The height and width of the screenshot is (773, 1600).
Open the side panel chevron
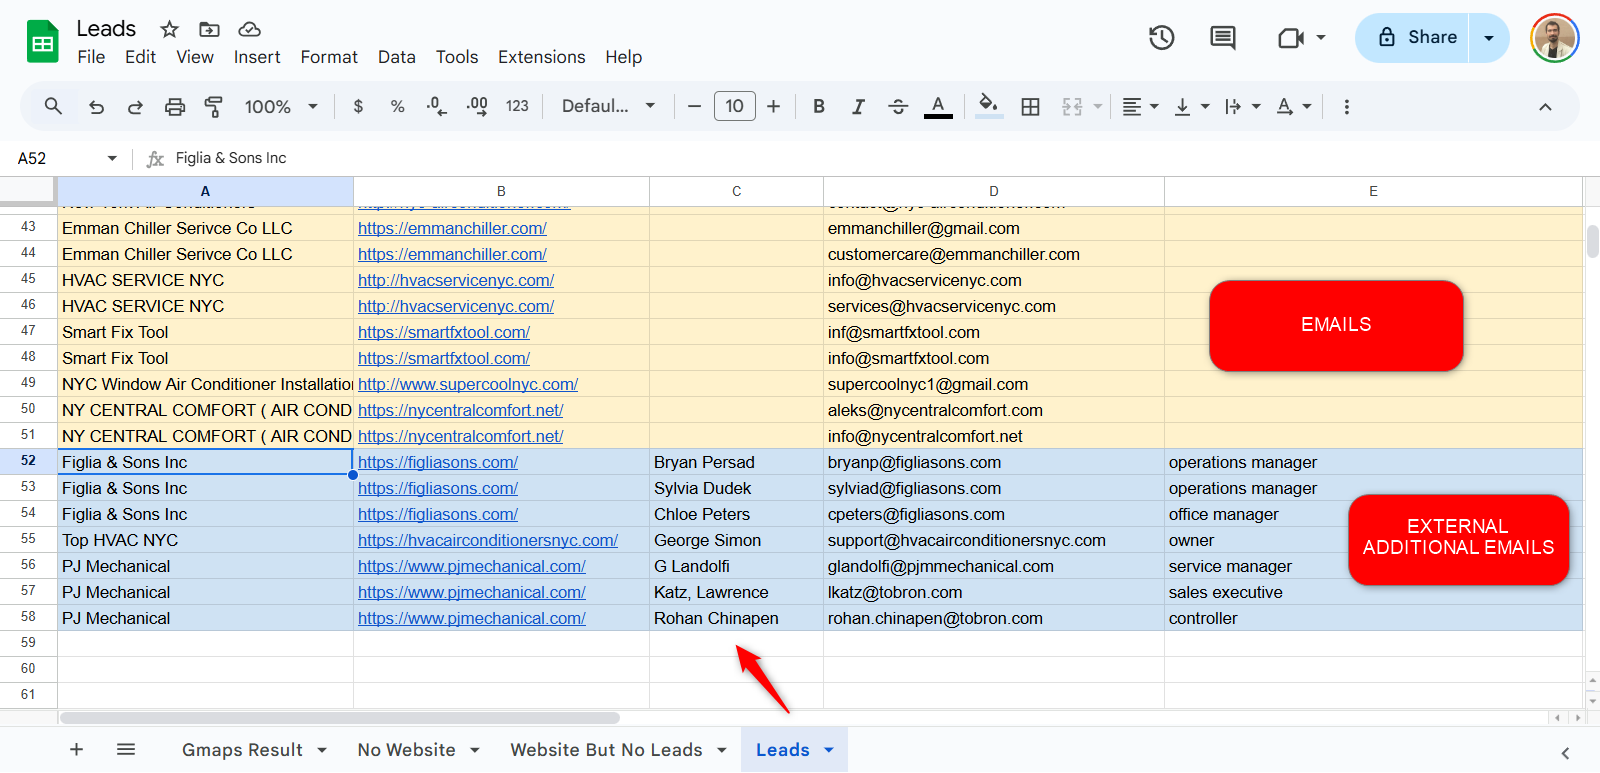tap(1565, 753)
